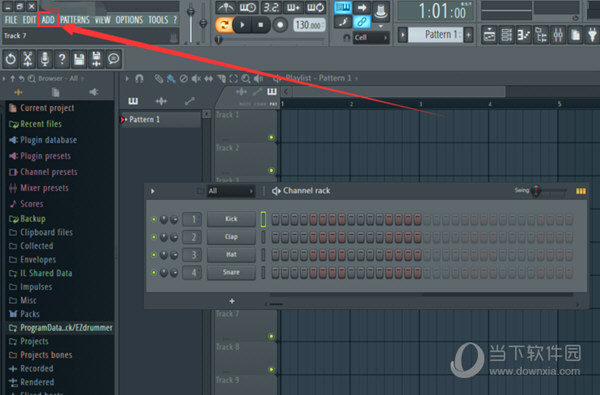Open the Pattern 1 selector dropdown

click(x=435, y=35)
